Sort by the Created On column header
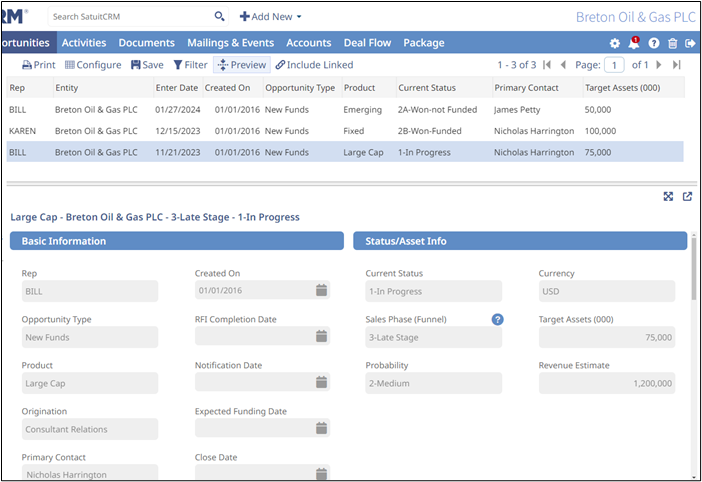The width and height of the screenshot is (702, 482). coord(233,88)
